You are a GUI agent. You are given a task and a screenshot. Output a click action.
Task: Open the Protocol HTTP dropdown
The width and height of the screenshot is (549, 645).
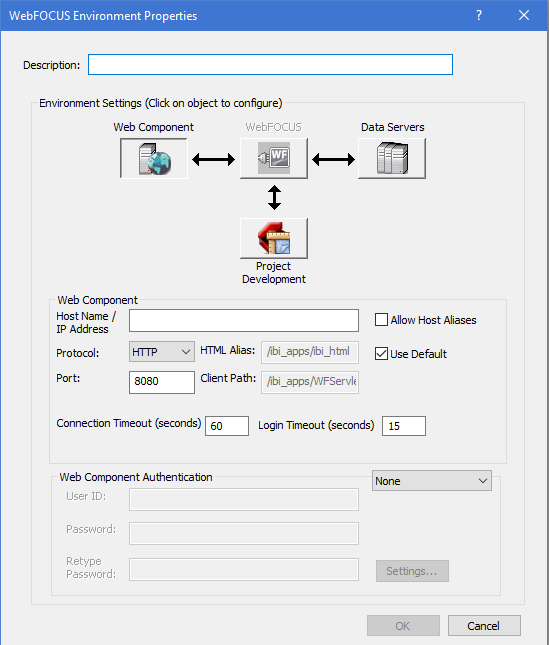(162, 352)
